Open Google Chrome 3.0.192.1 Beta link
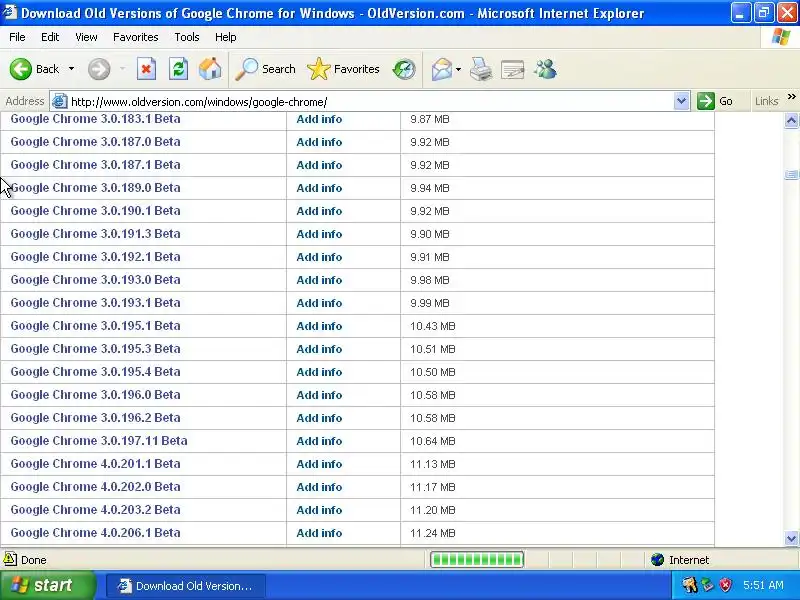The height and width of the screenshot is (600, 800). click(x=95, y=257)
